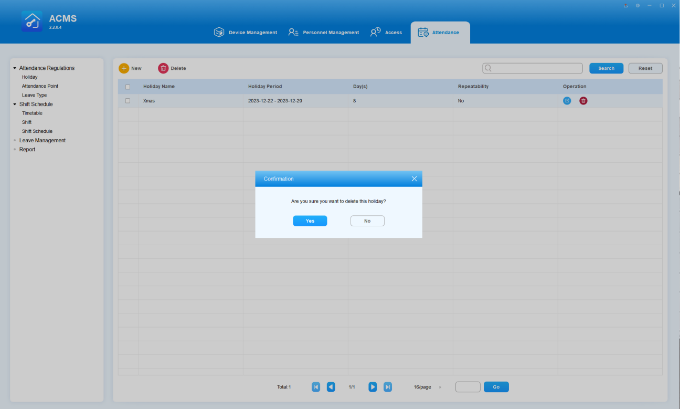
Task: Cancel deletion by clicking No
Action: tap(367, 220)
